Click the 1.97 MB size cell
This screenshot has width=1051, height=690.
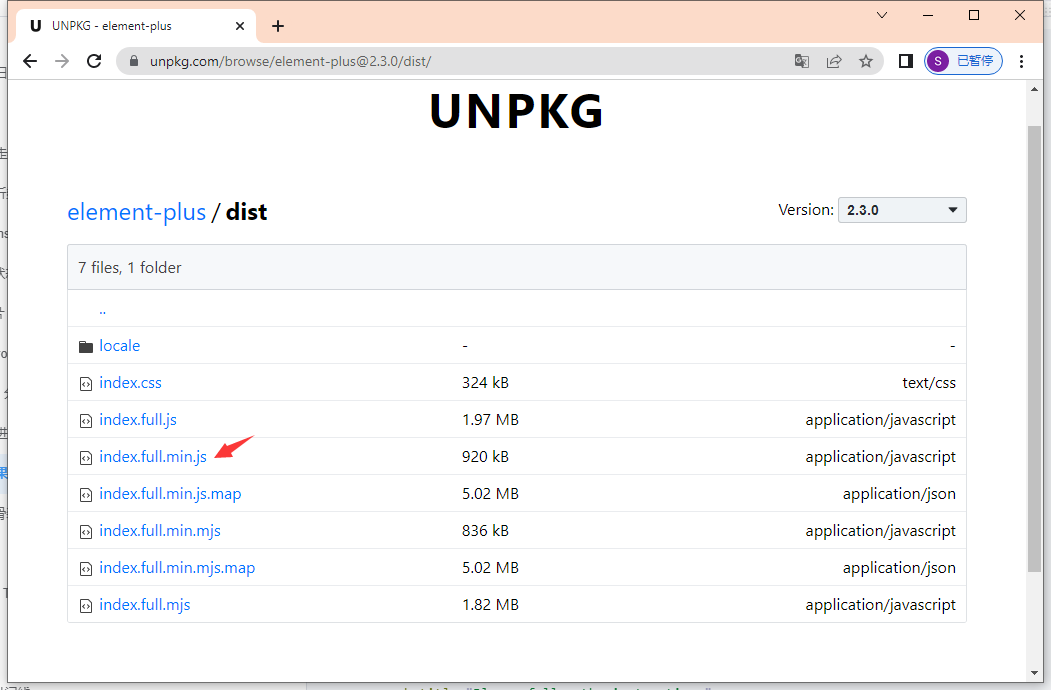tap(490, 419)
